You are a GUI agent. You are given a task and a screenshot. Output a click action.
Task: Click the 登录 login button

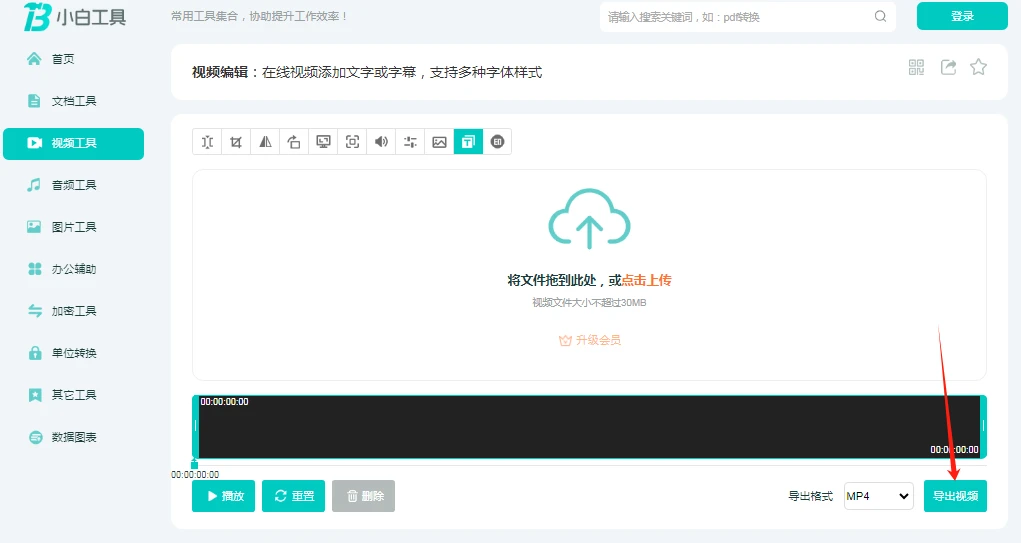[x=962, y=16]
